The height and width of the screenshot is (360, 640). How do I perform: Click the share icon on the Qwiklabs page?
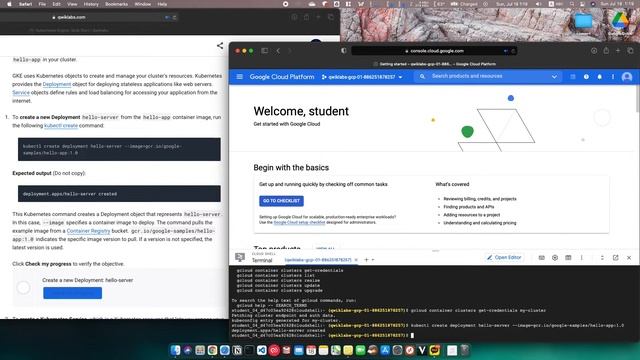pyautogui.click(x=220, y=45)
